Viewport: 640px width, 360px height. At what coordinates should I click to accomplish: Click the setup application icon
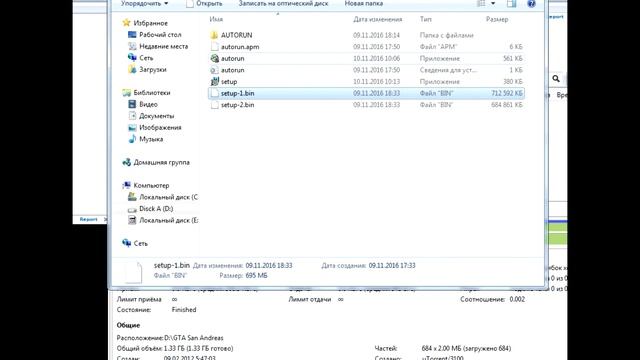(x=214, y=82)
